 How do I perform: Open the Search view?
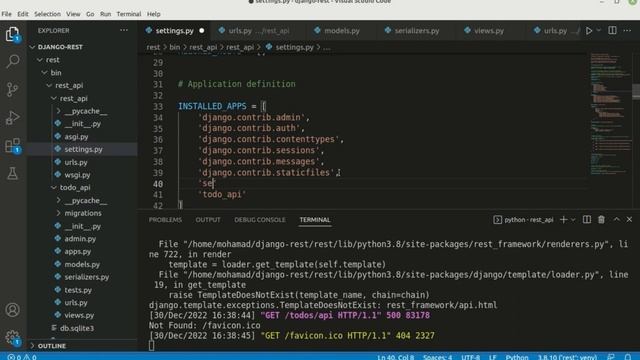13,61
